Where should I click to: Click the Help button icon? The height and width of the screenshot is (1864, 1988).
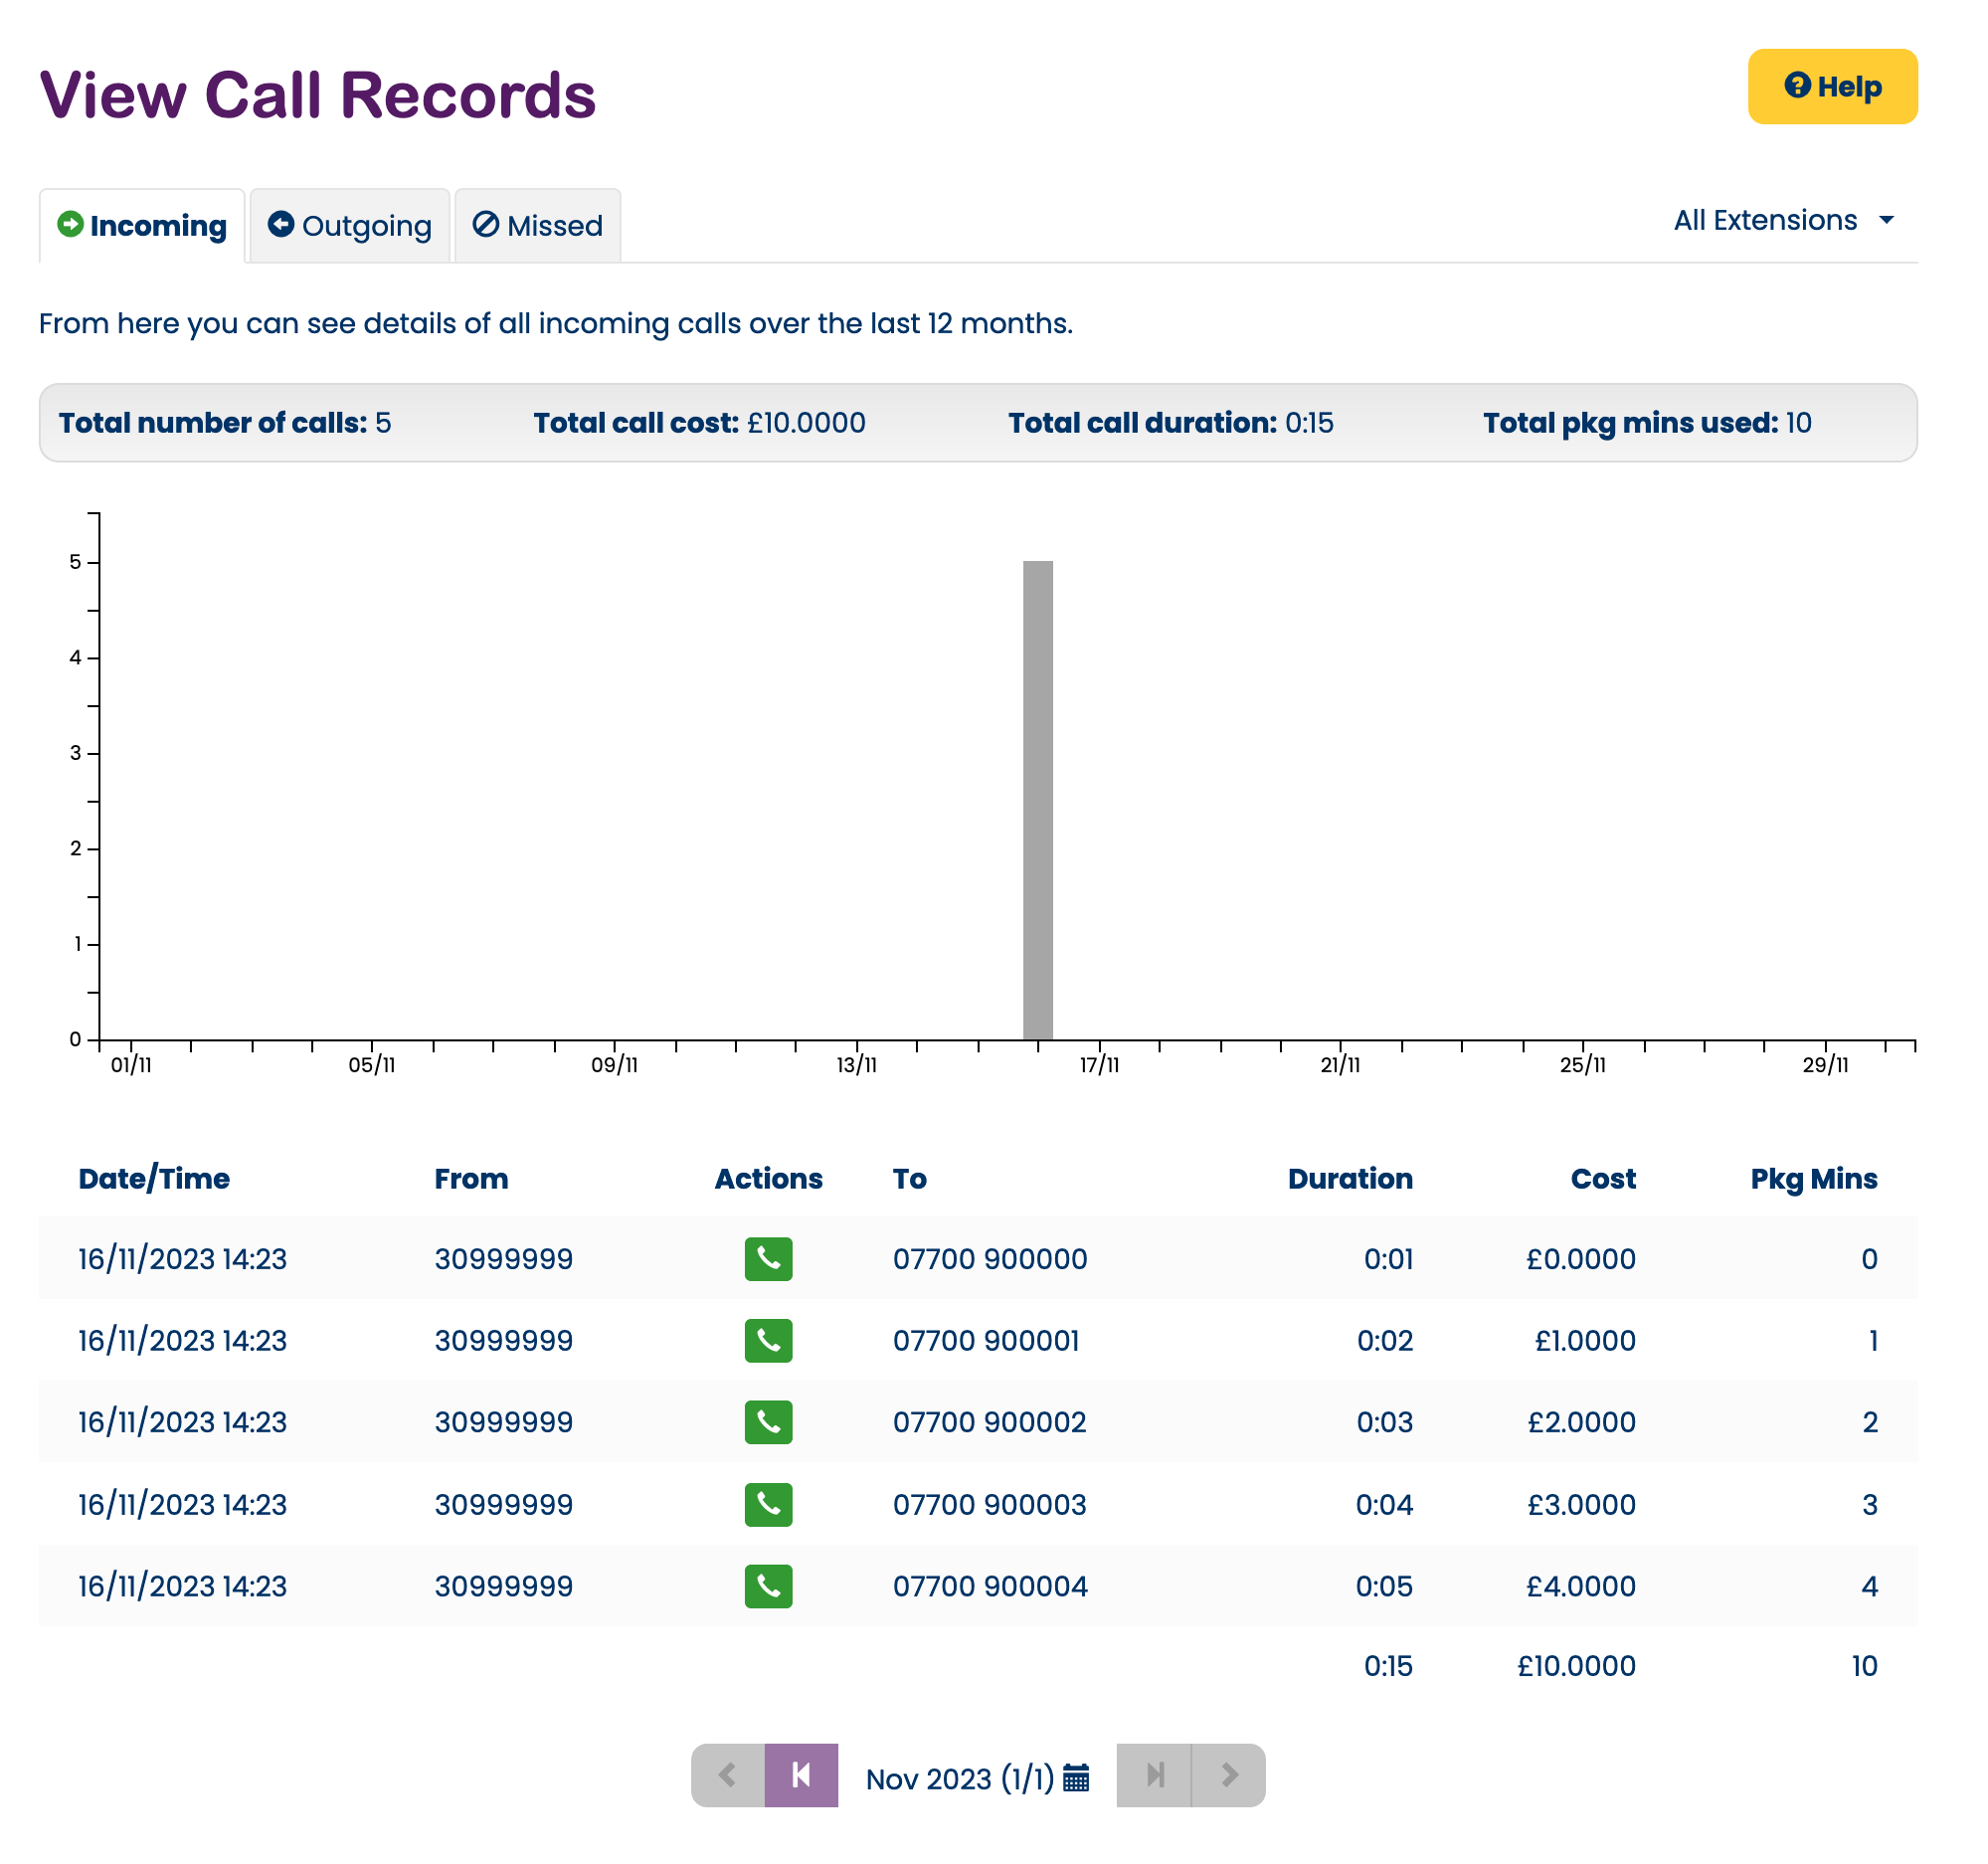point(1795,86)
